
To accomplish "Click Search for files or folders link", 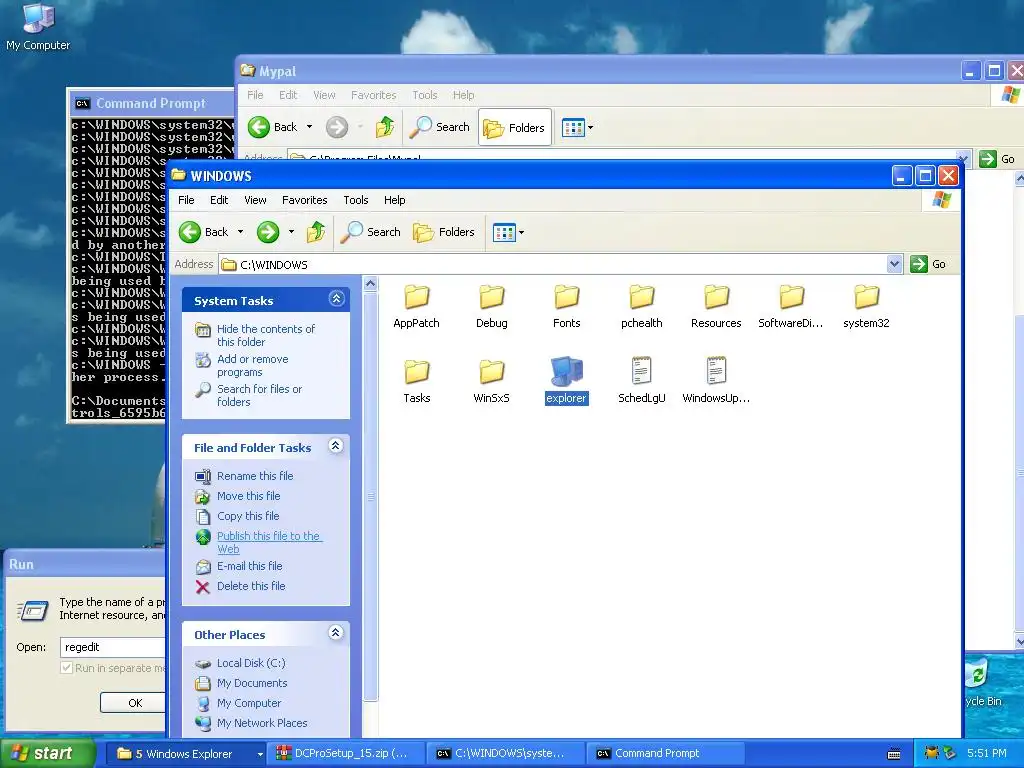I will click(x=259, y=395).
